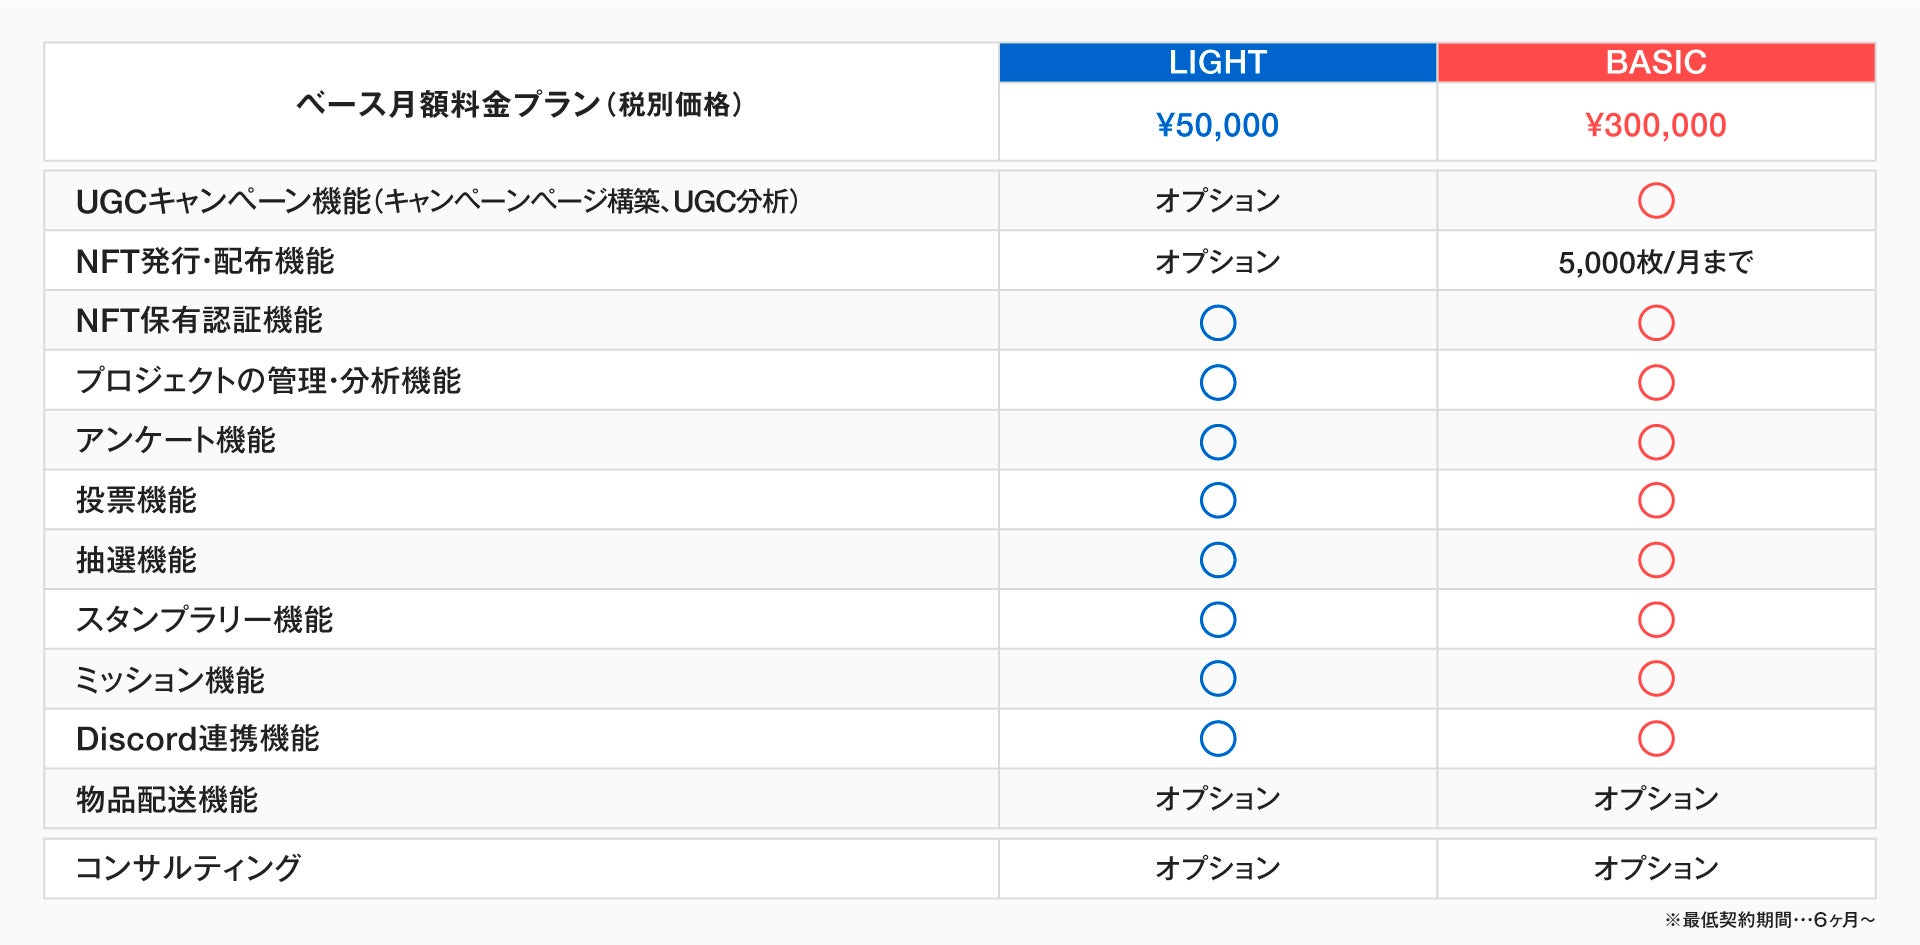1920x945 pixels.
Task: Click the コンサルティング row label
Action: pyautogui.click(x=188, y=868)
